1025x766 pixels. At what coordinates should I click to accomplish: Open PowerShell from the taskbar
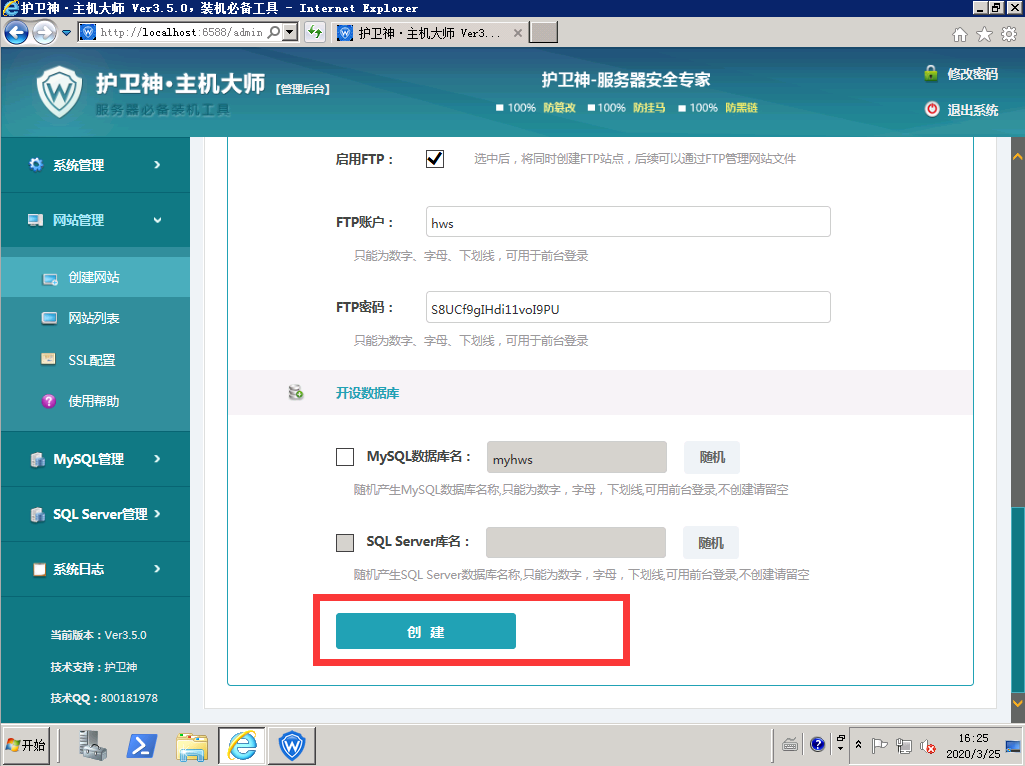tap(142, 745)
